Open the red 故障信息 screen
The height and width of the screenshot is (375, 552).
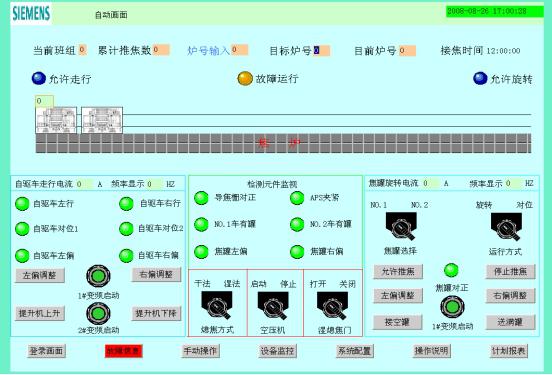124,351
